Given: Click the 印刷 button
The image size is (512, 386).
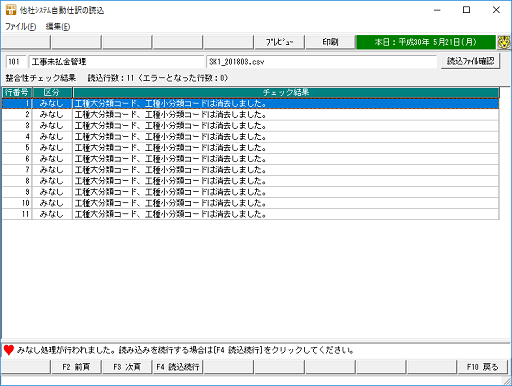Looking at the screenshot, I should click(x=330, y=42).
